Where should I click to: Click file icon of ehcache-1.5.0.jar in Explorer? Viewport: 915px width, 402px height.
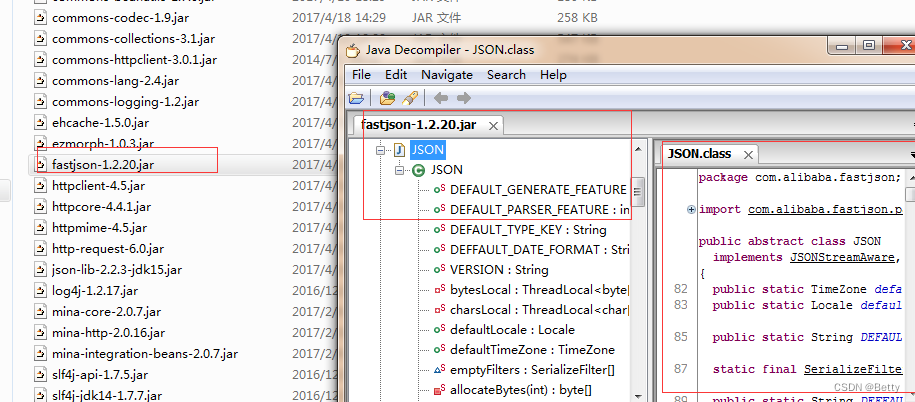point(40,123)
